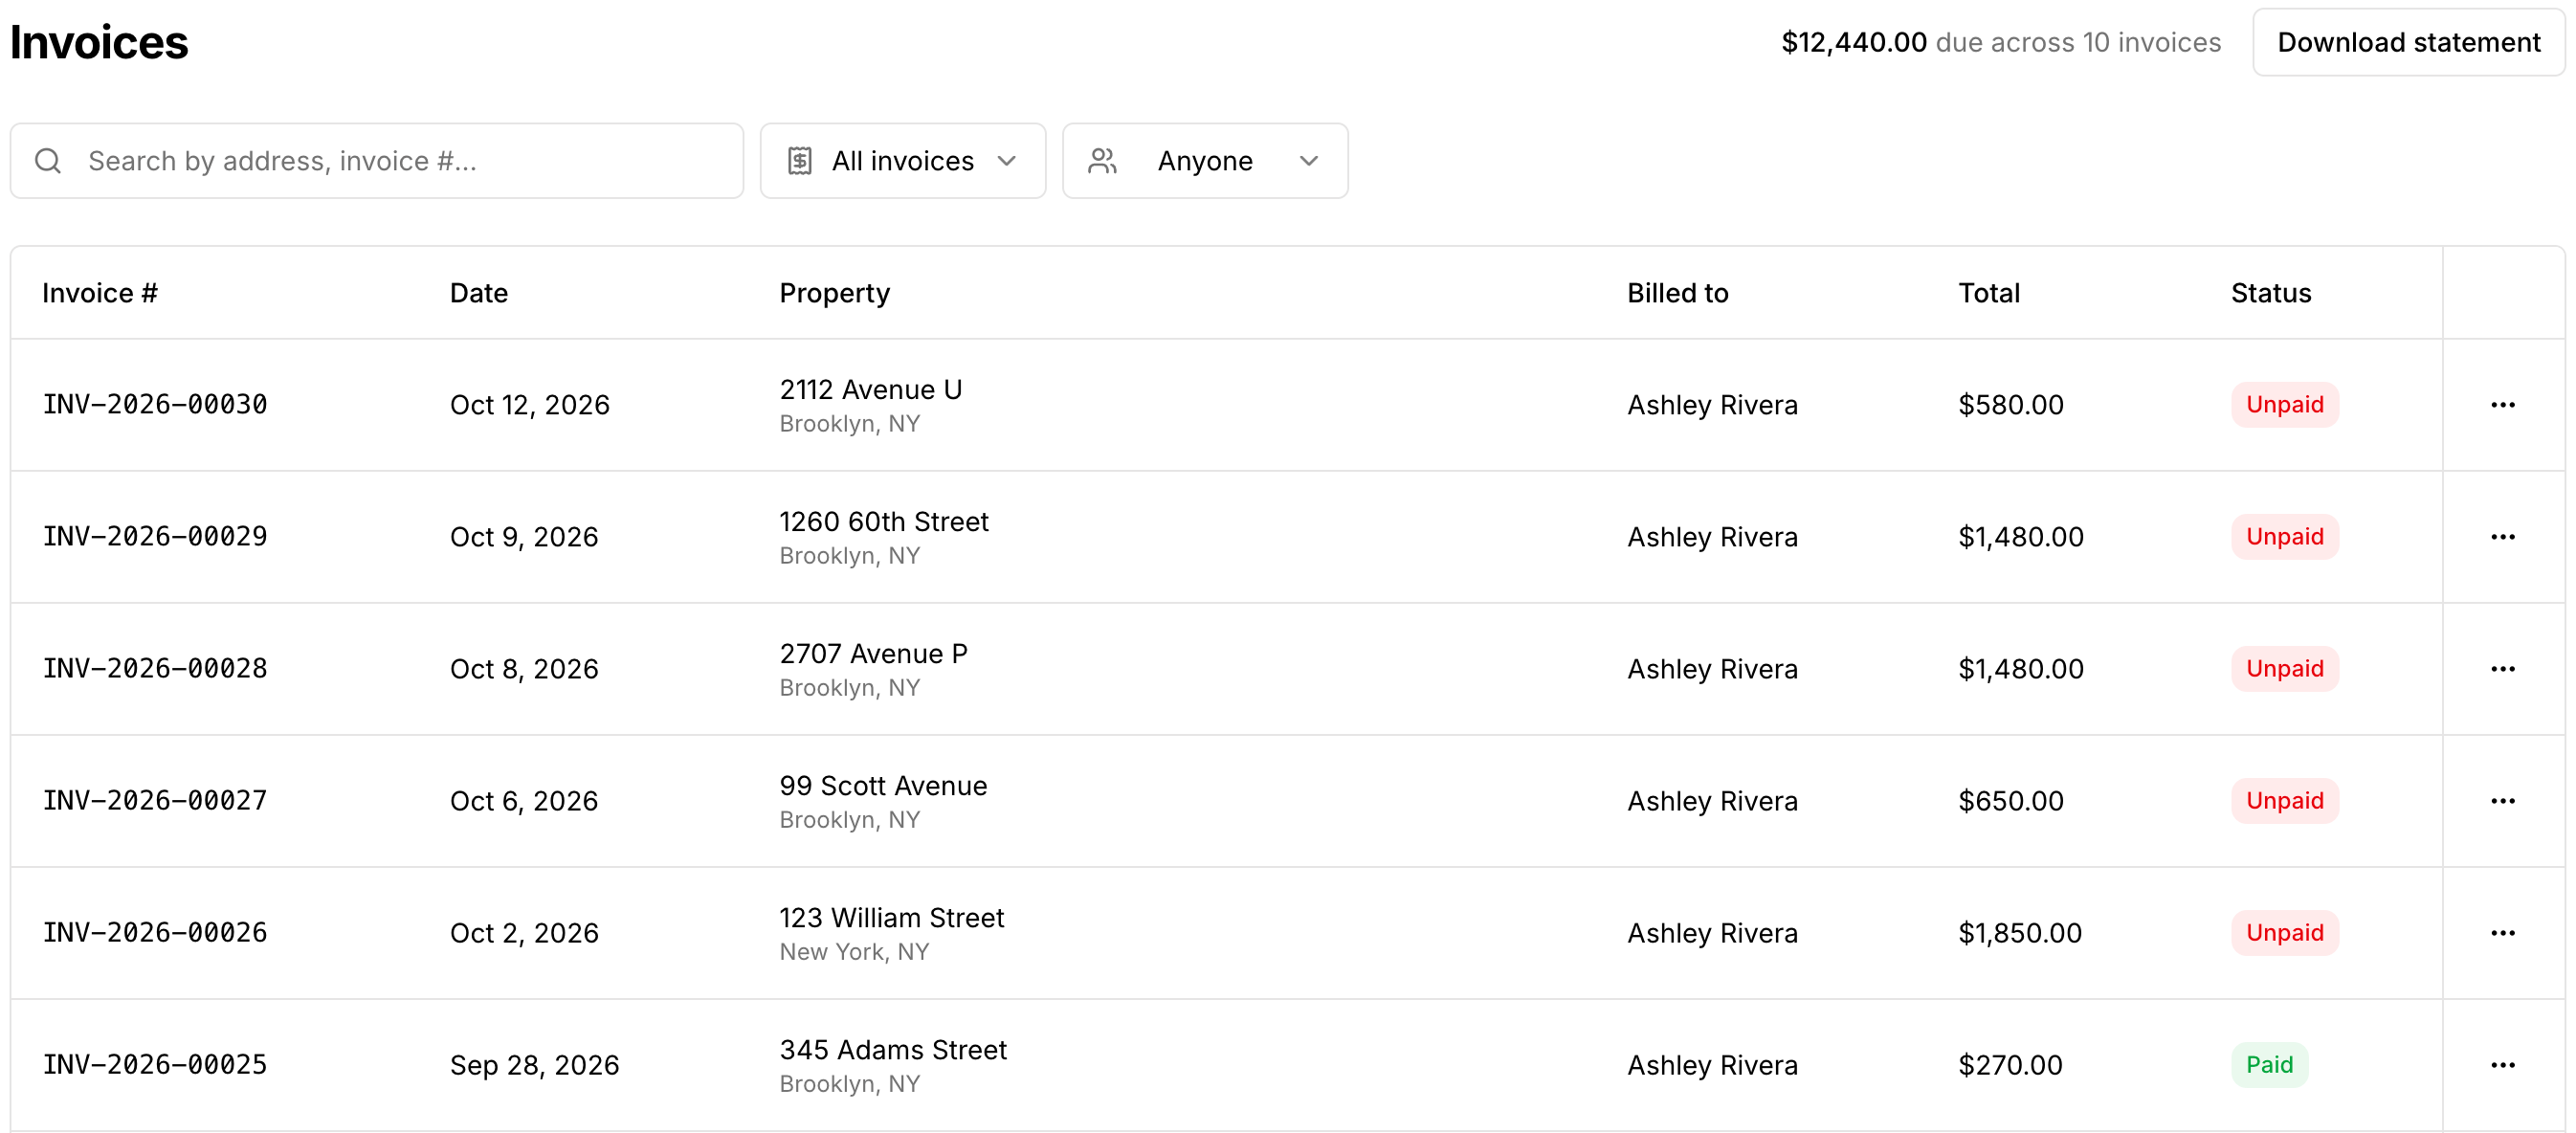
Task: Click the Paid status badge
Action: [2269, 1065]
